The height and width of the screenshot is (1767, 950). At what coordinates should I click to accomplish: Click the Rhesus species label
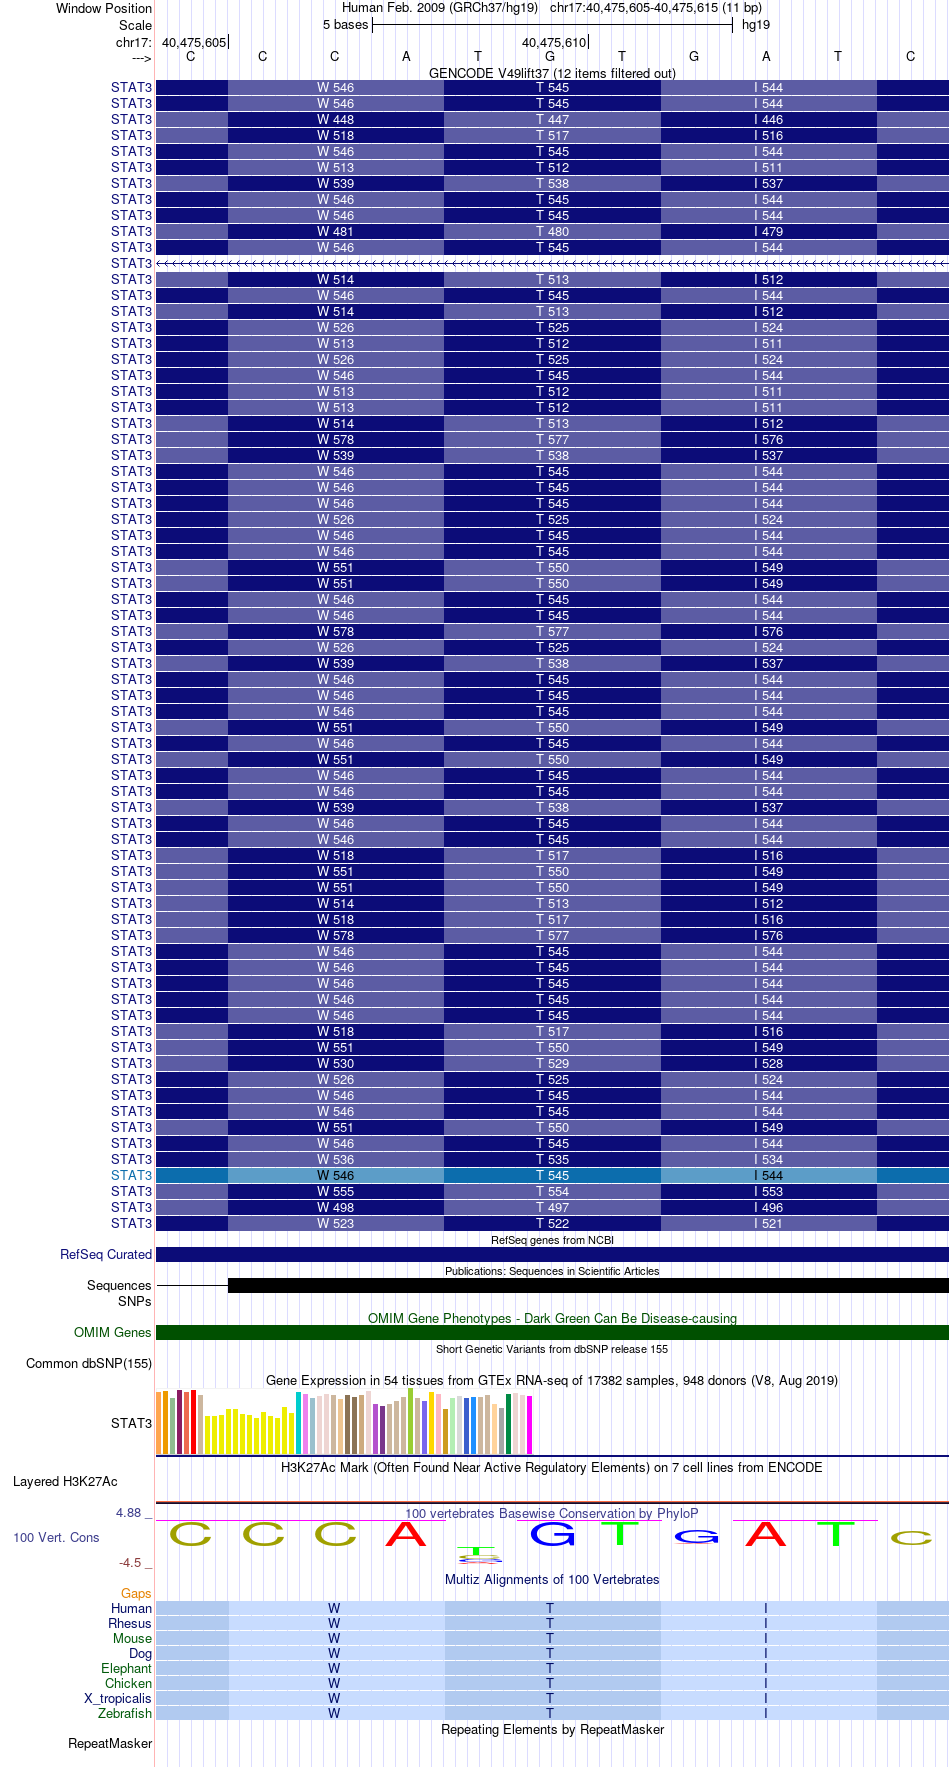point(130,1623)
